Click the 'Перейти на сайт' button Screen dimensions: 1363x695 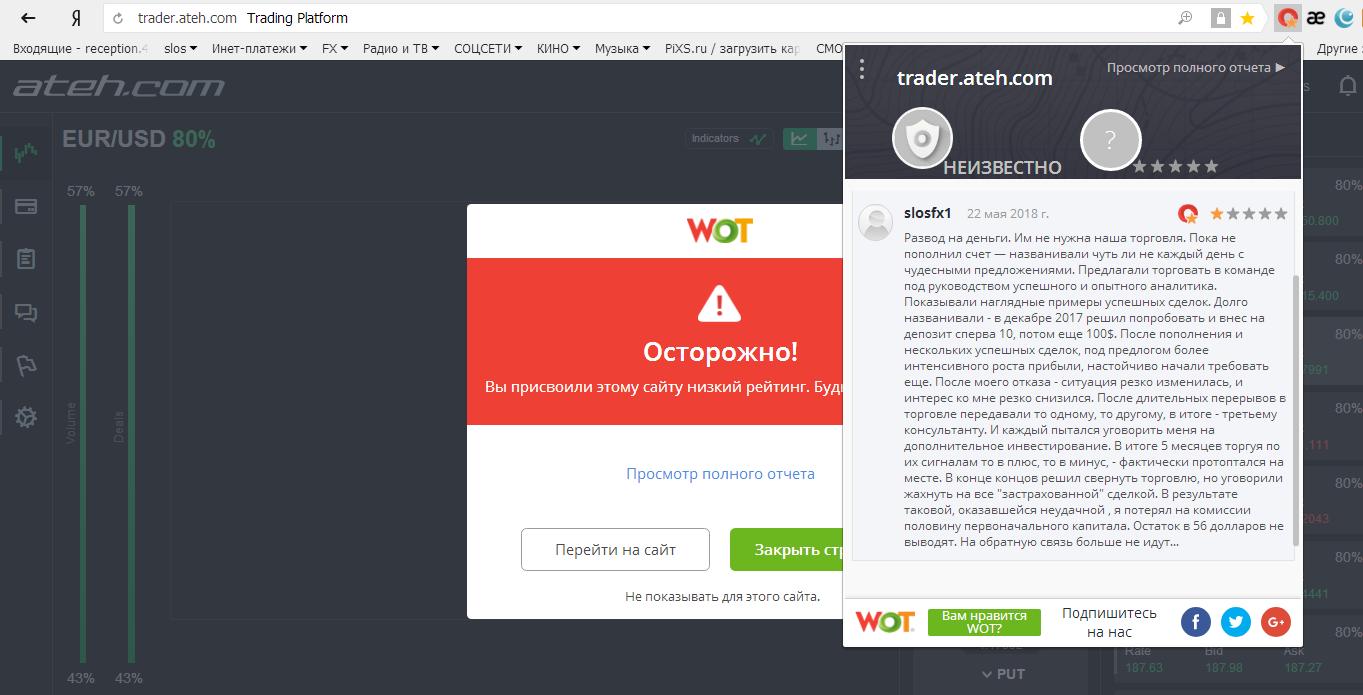click(x=615, y=549)
